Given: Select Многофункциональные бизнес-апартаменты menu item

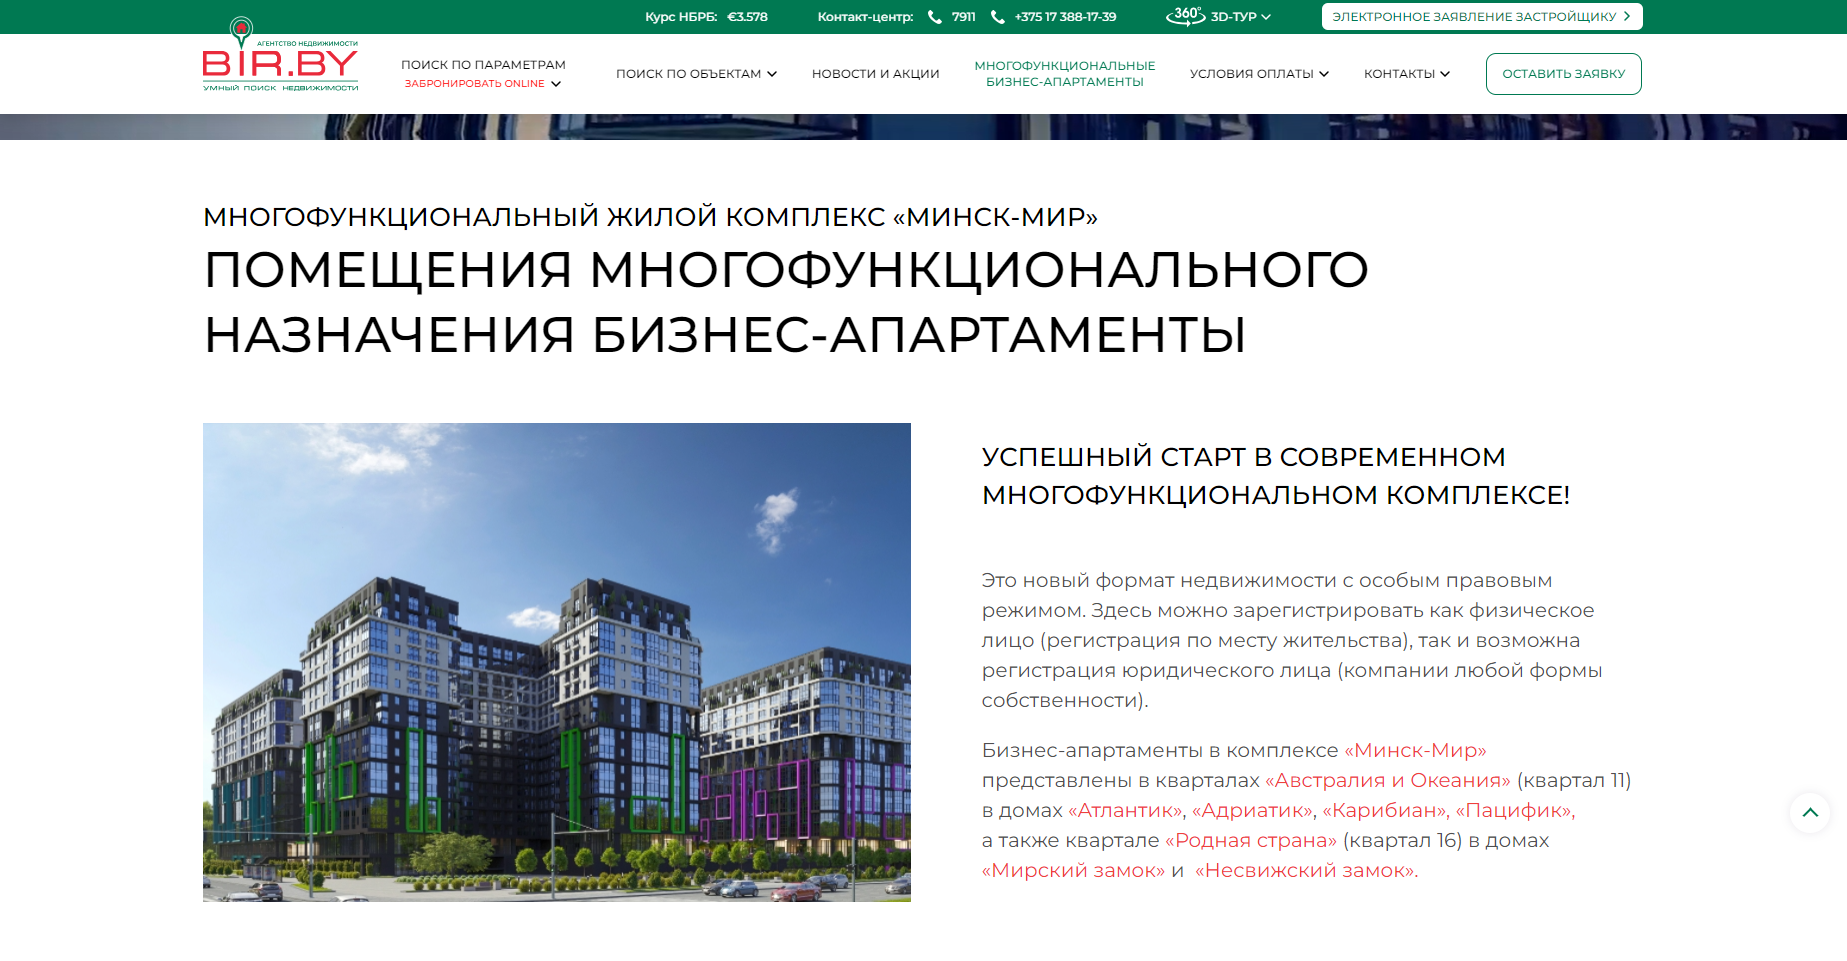Looking at the screenshot, I should tap(1064, 74).
